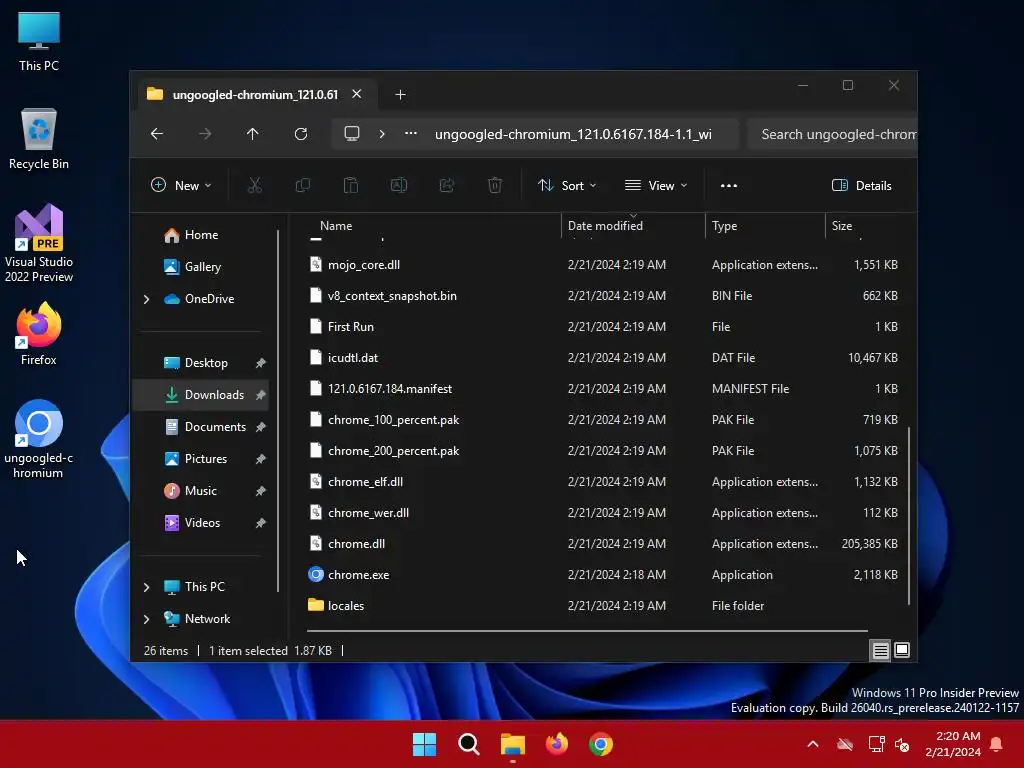Click the Rename icon in toolbar

click(398, 185)
